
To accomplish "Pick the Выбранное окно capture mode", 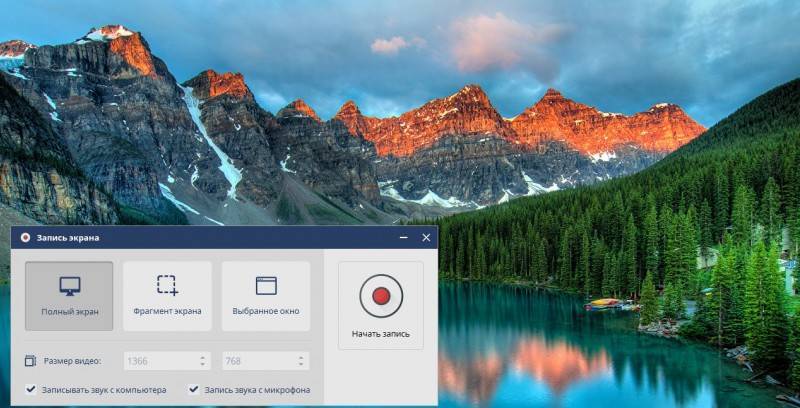I will 266,296.
